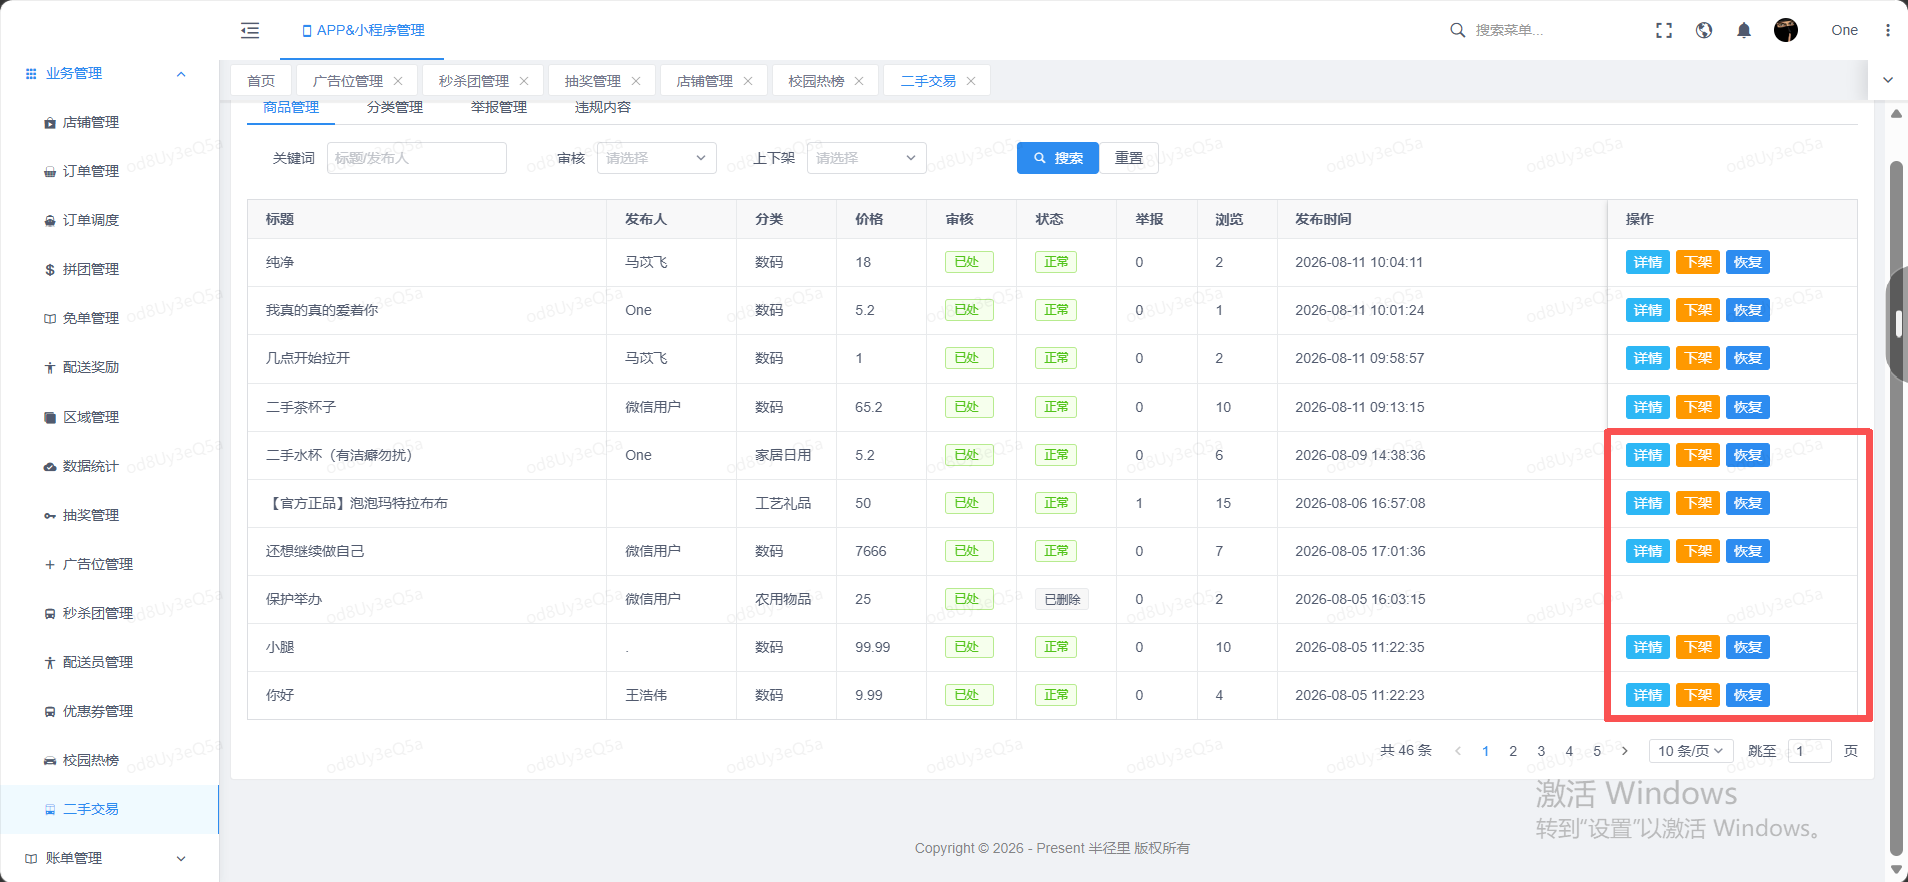1908x882 pixels.
Task: Close the 抽奖管理 tab
Action: point(636,81)
